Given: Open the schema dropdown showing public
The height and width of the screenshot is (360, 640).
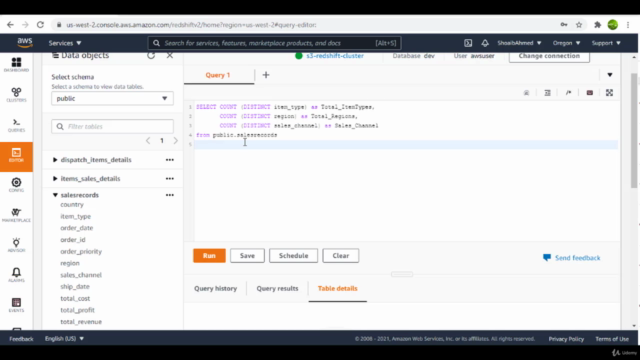Looking at the screenshot, I should click(x=112, y=98).
